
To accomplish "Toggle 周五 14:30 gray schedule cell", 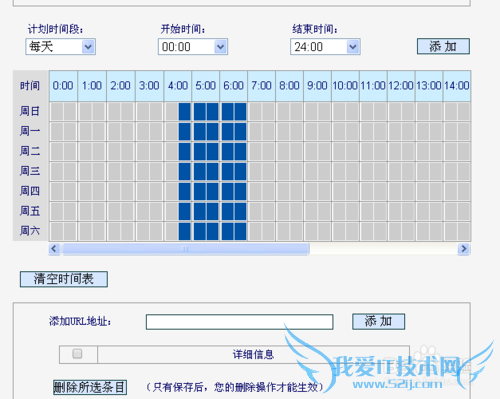I will pos(464,212).
